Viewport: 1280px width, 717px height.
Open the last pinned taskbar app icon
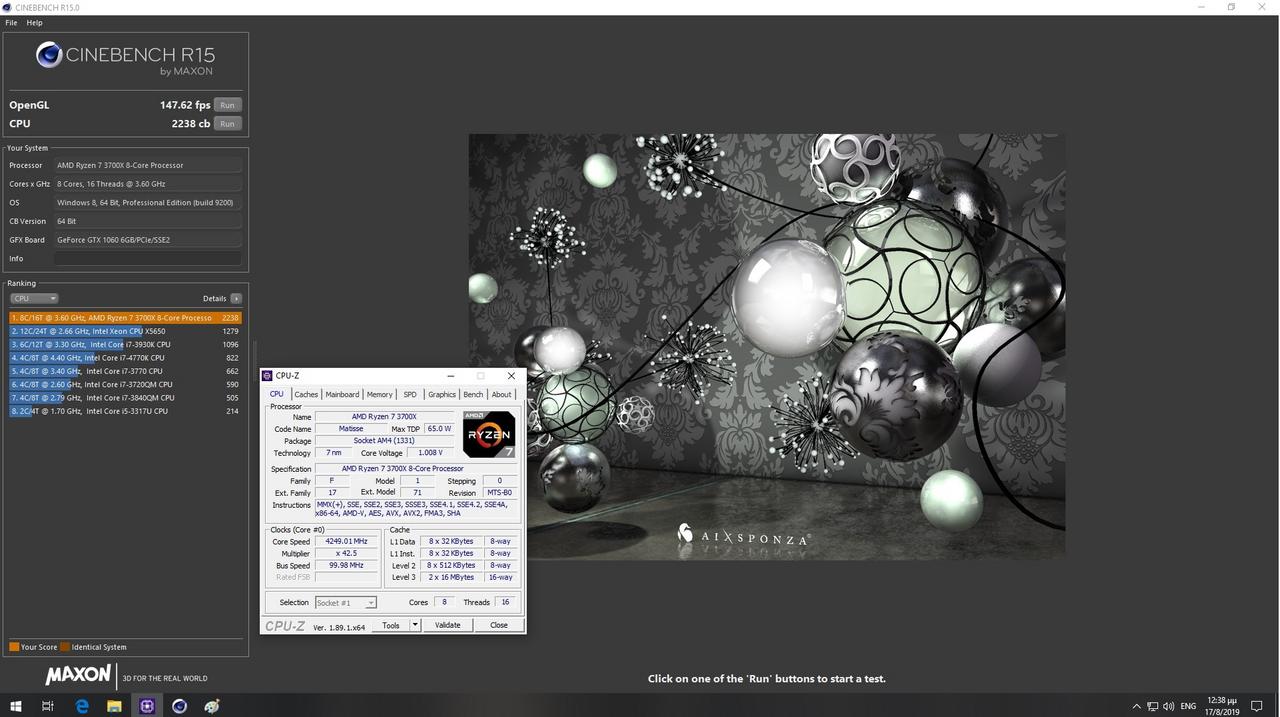pyautogui.click(x=212, y=706)
